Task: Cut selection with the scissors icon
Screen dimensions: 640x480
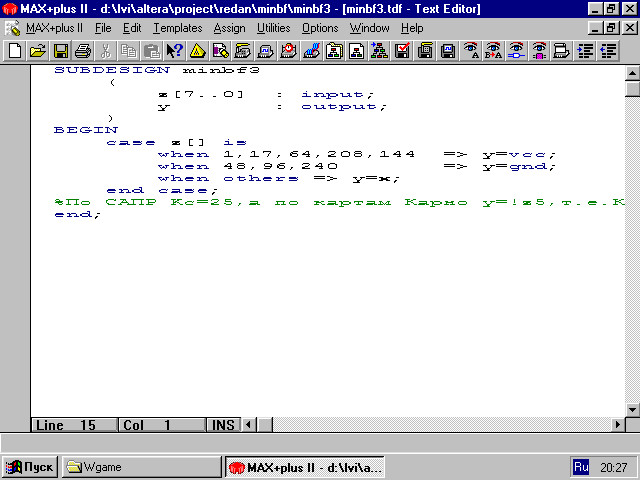Action: (106, 51)
